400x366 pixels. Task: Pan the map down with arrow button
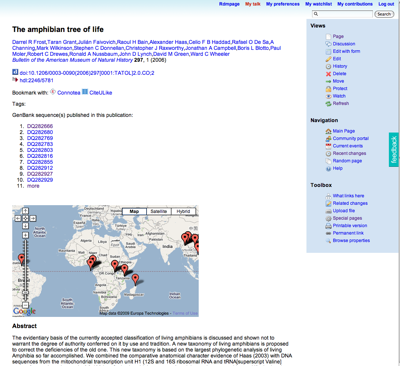(25, 226)
